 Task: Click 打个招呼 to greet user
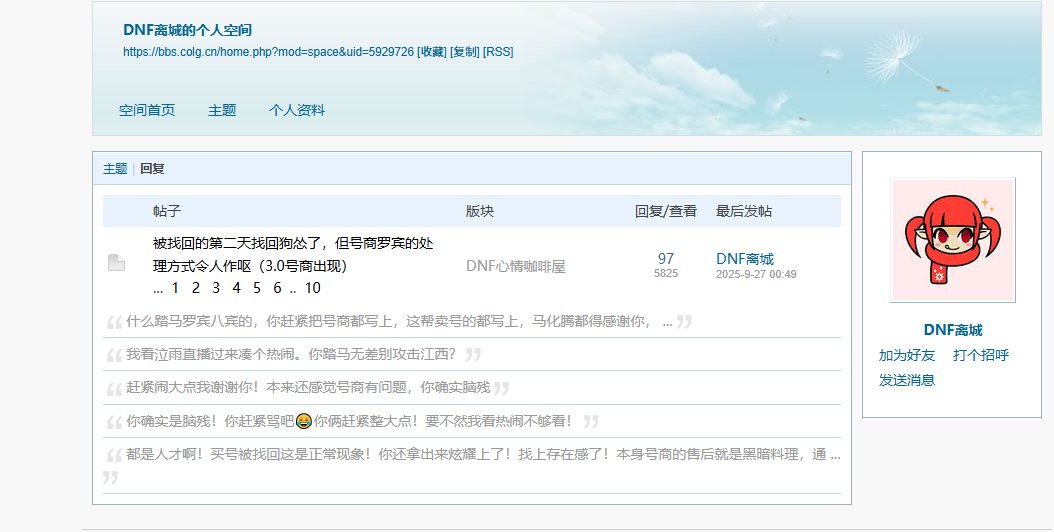tap(981, 355)
